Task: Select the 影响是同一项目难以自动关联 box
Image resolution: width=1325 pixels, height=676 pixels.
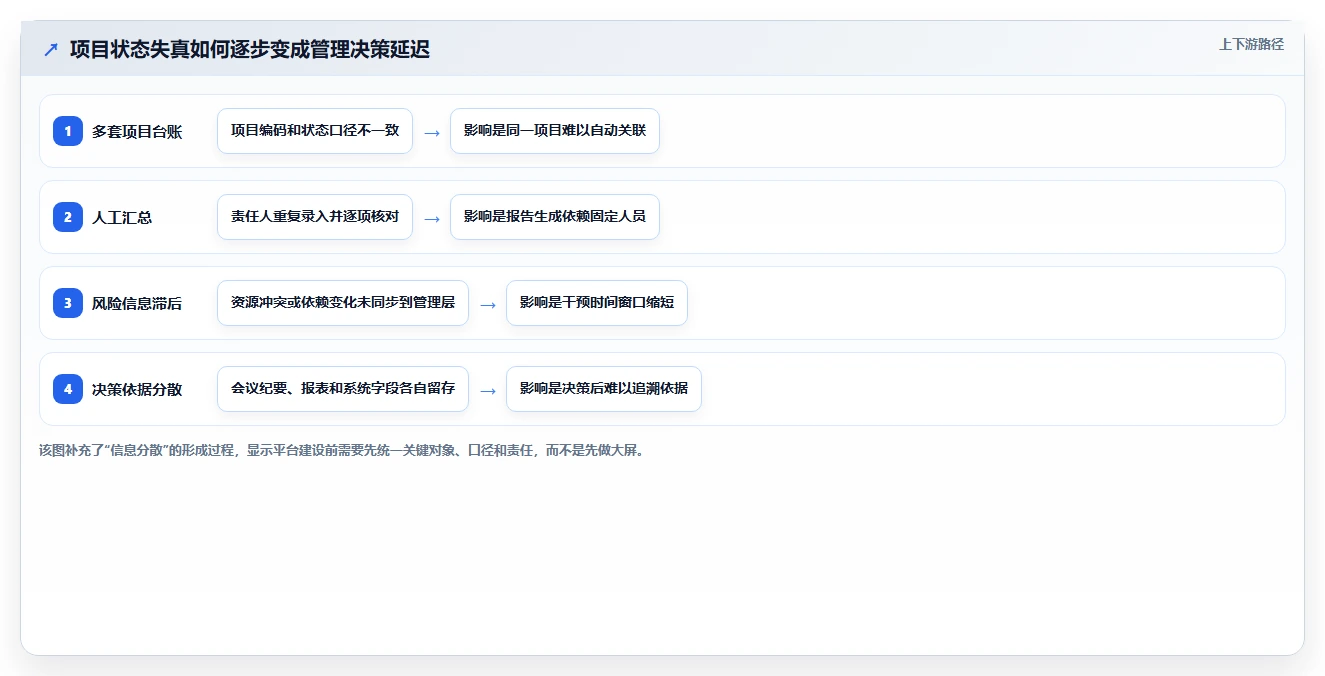Action: pos(555,131)
